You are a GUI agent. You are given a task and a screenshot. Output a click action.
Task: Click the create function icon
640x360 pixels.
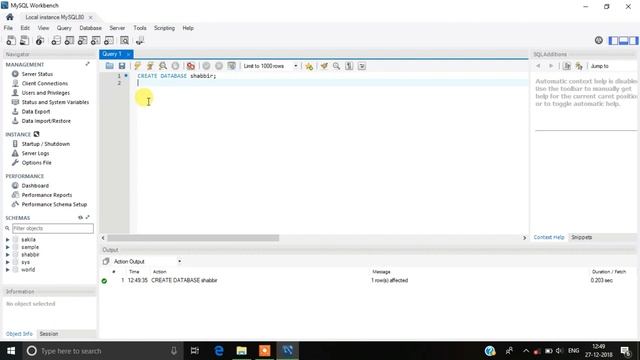coord(109,40)
